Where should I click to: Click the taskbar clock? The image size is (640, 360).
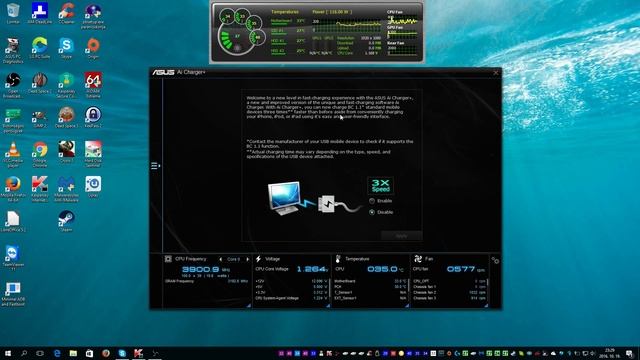pyautogui.click(x=610, y=353)
